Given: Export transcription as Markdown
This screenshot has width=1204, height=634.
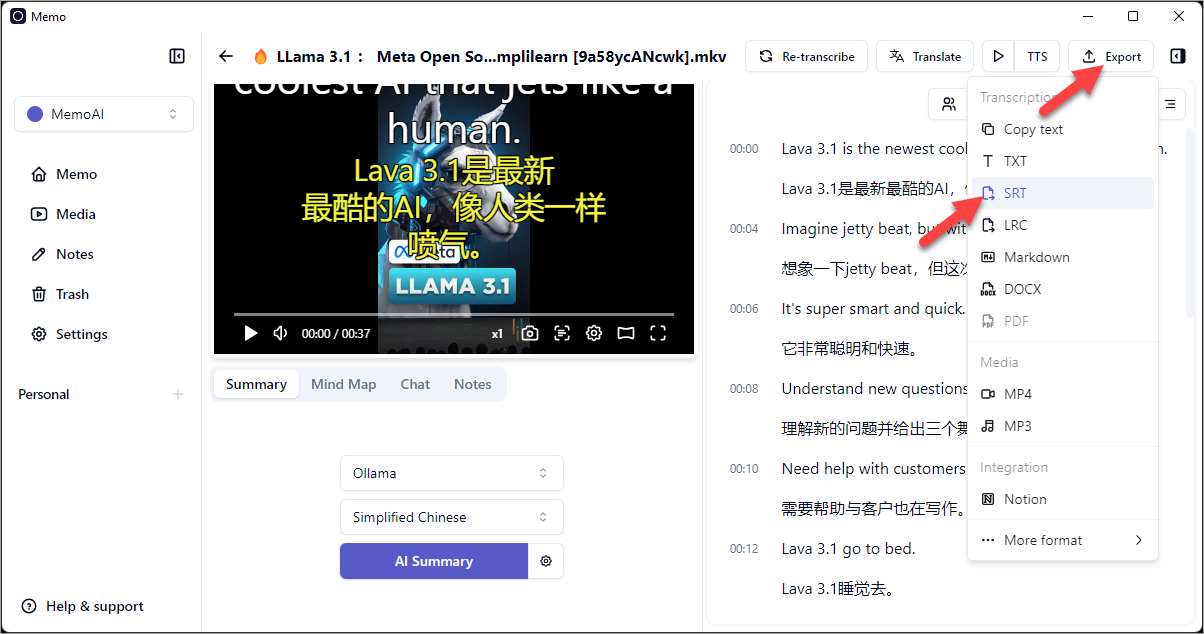Looking at the screenshot, I should [1061, 257].
